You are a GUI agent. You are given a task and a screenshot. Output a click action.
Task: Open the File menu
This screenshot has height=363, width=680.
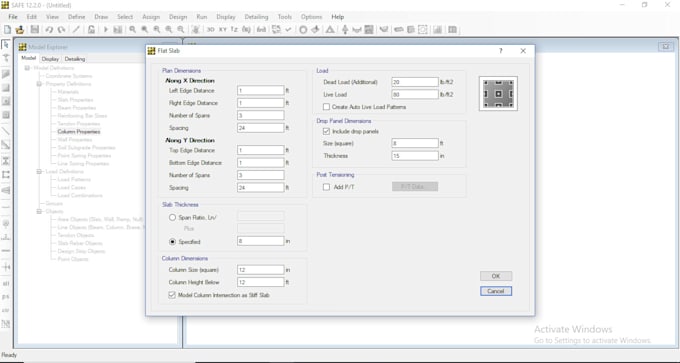click(13, 17)
